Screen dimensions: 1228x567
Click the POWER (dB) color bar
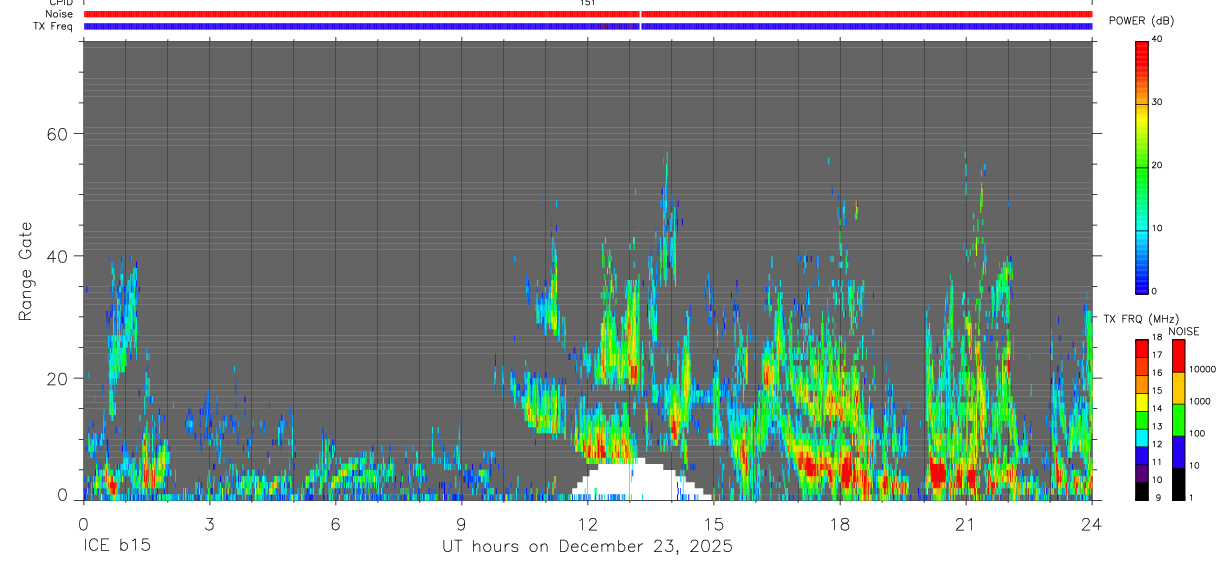(x=1142, y=165)
